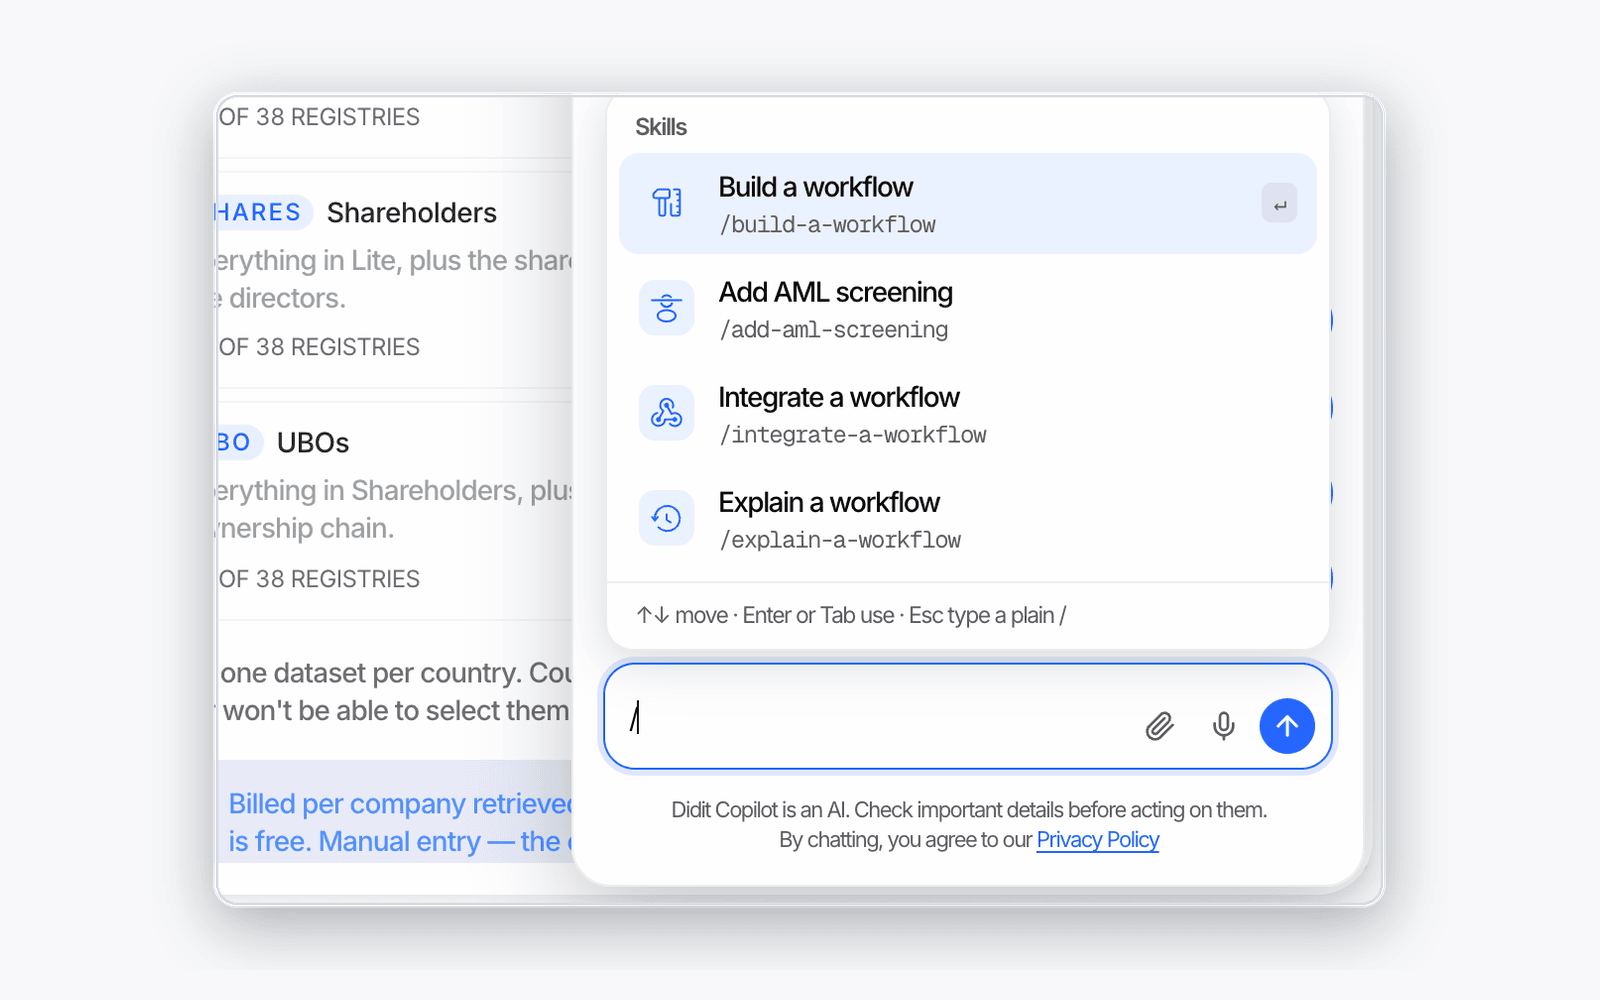This screenshot has height=1000, width=1600.
Task: Click OF 38 REGISTRIES under Shareholders
Action: tap(319, 347)
